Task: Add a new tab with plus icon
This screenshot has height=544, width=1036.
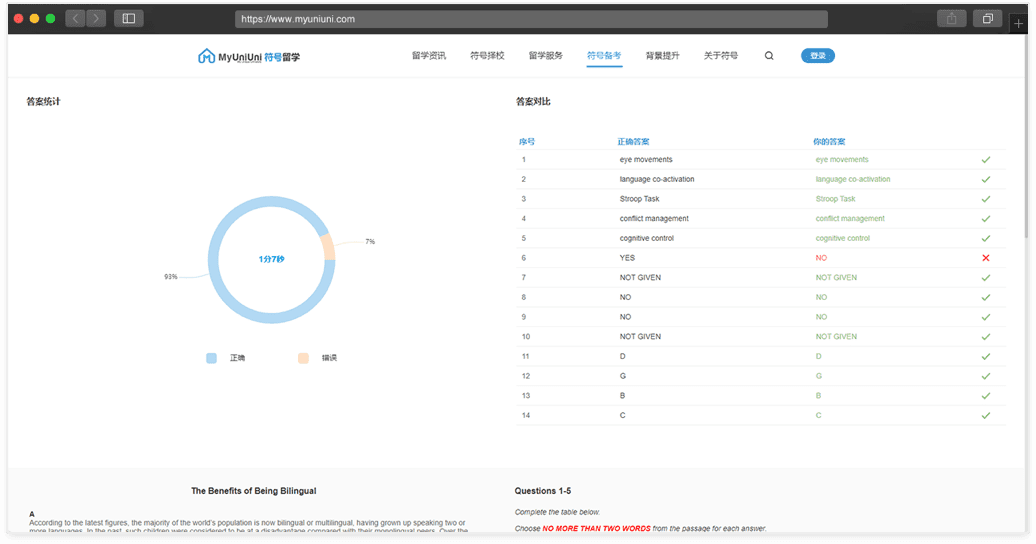Action: [x=1019, y=22]
